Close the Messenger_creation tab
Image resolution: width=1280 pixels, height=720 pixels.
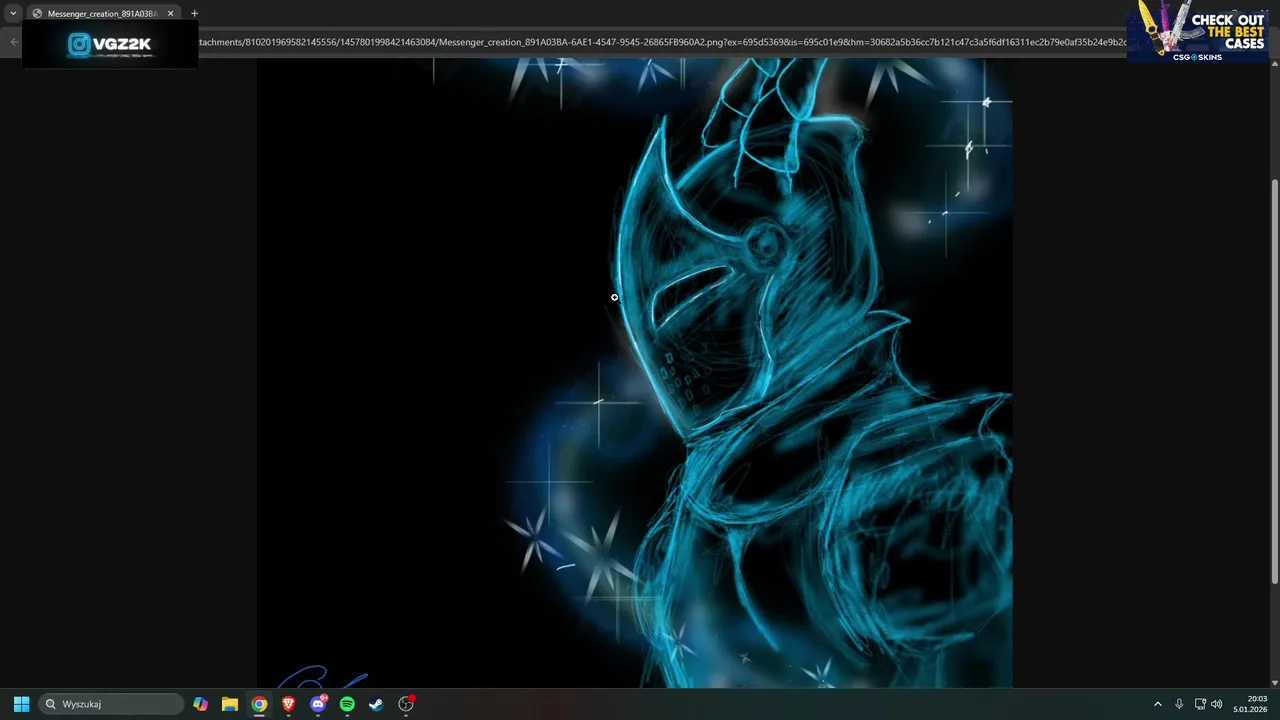(170, 13)
